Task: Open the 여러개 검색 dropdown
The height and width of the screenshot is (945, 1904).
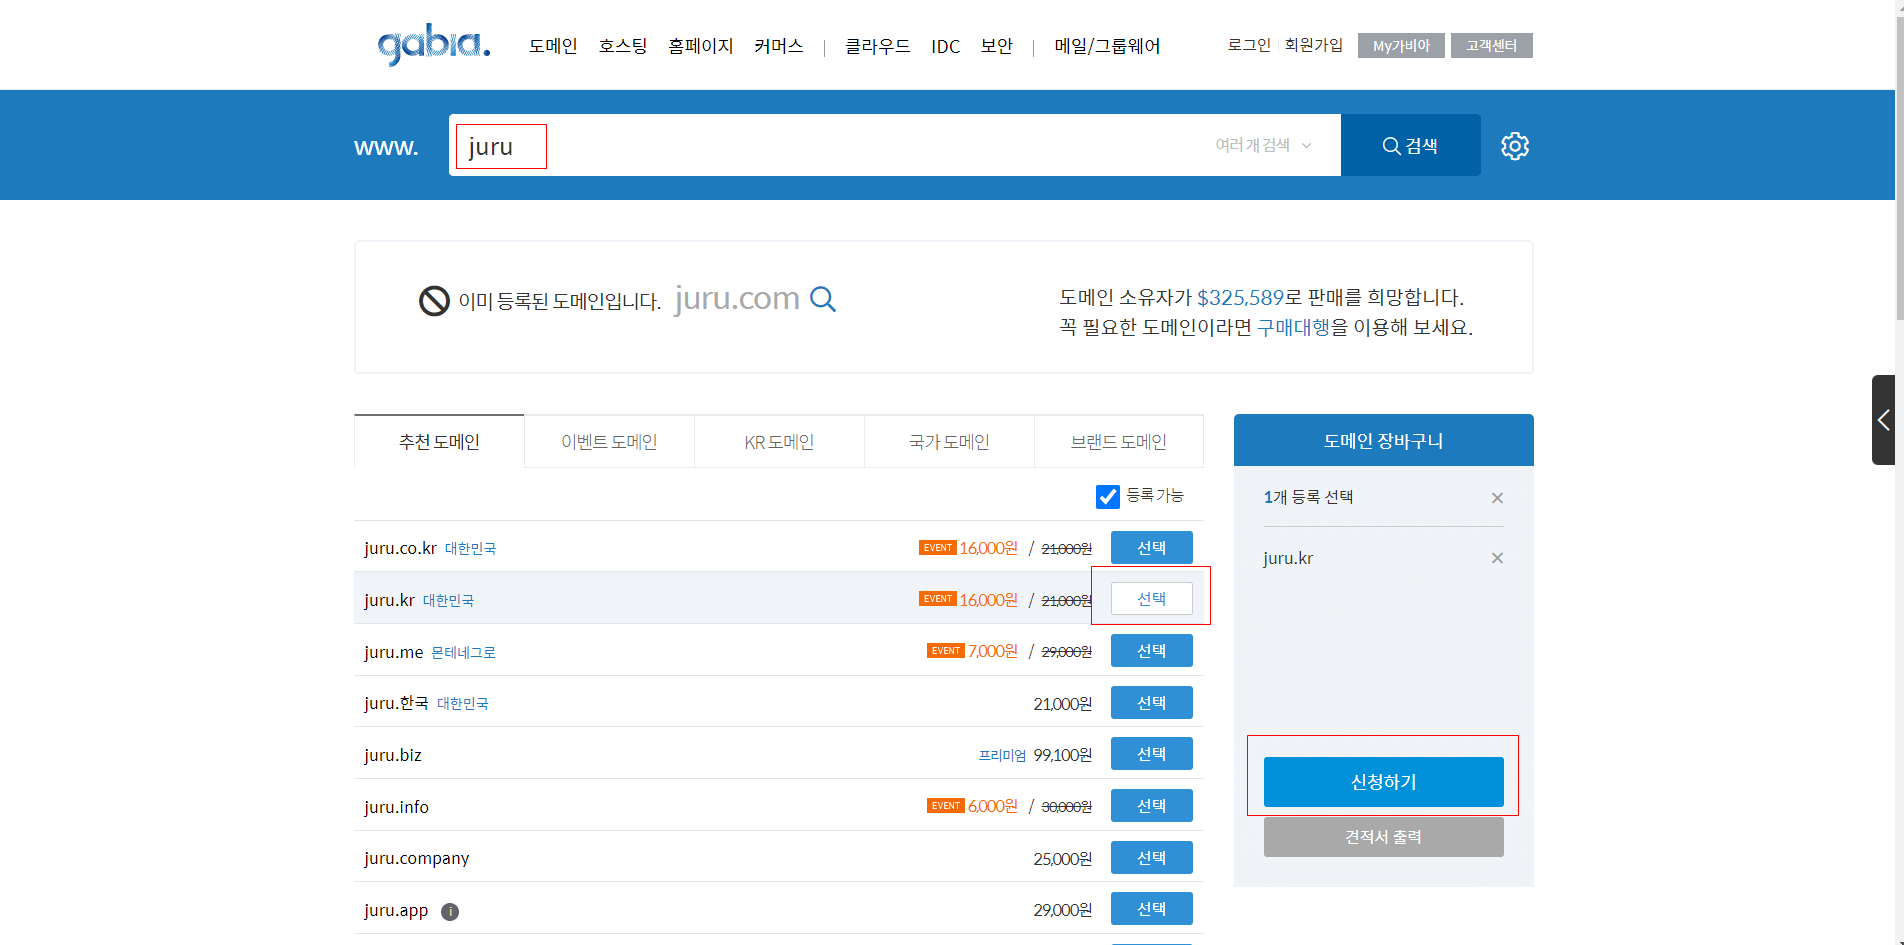Action: [1263, 145]
